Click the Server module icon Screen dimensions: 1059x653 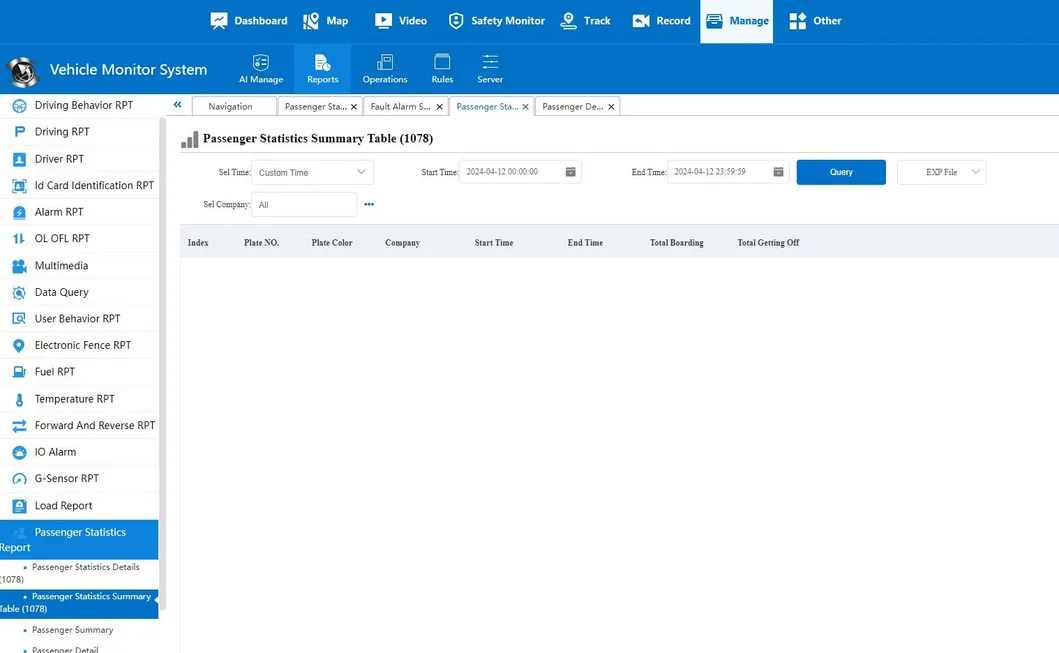pos(489,61)
